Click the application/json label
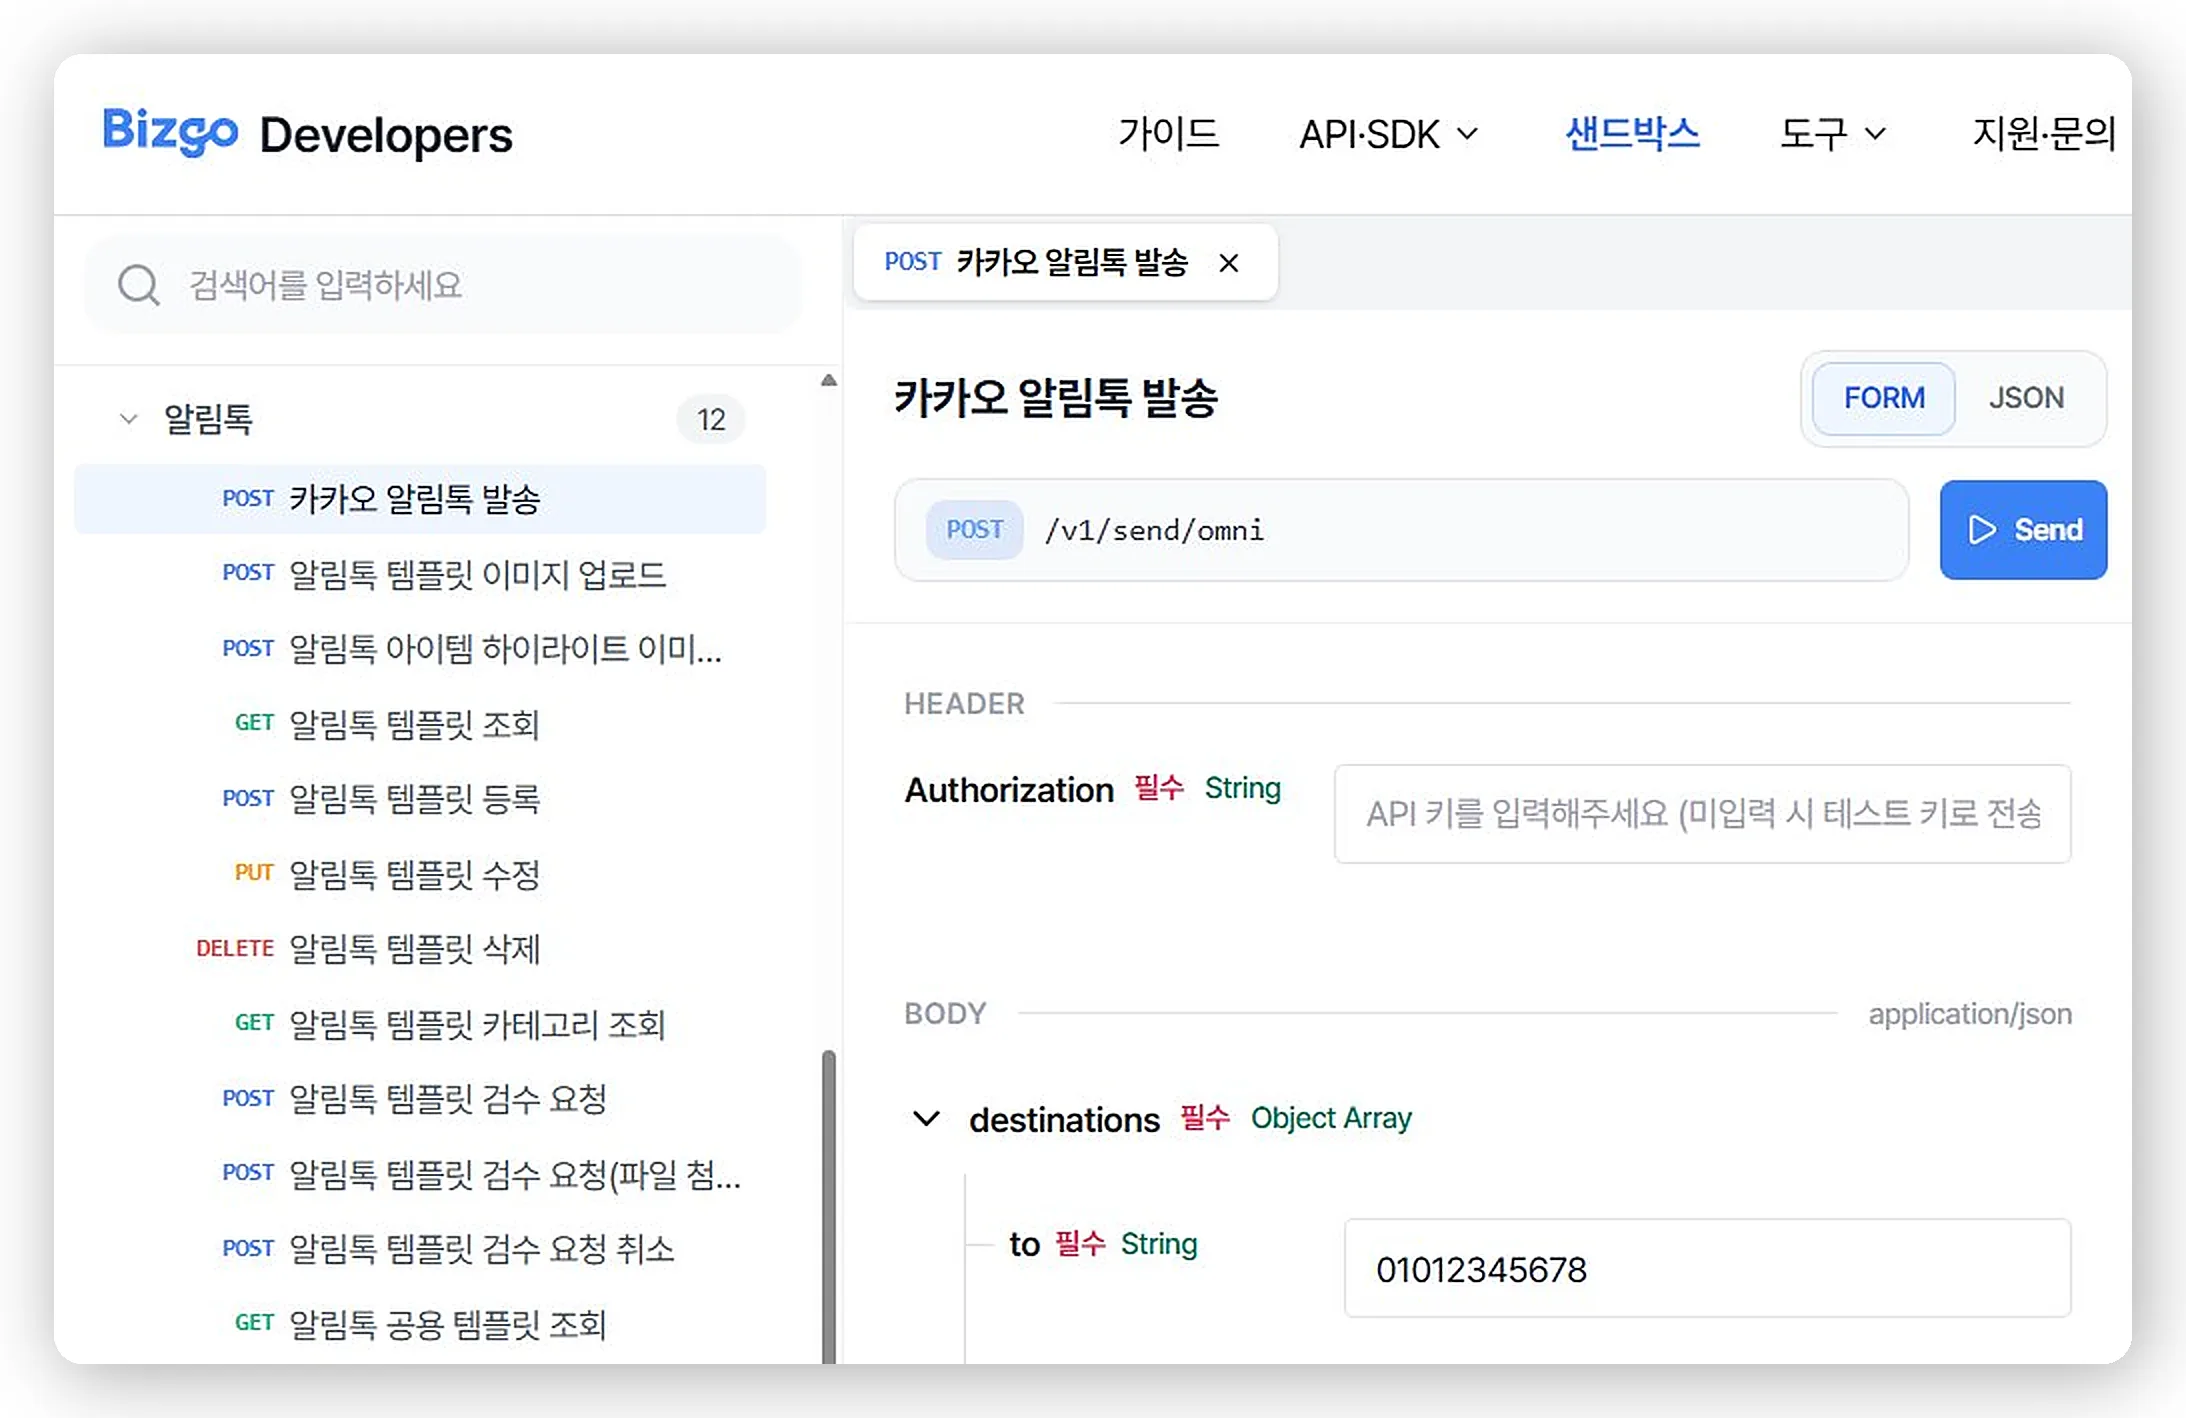The height and width of the screenshot is (1418, 2186). (x=1970, y=1014)
